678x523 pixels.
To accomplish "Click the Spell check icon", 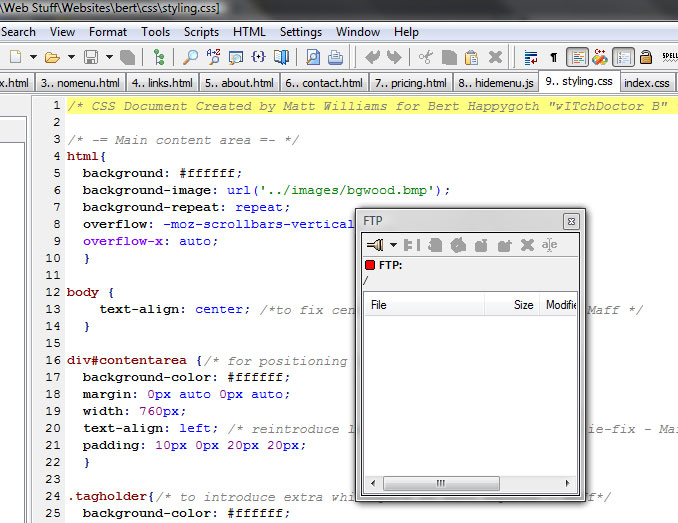I will (x=669, y=58).
